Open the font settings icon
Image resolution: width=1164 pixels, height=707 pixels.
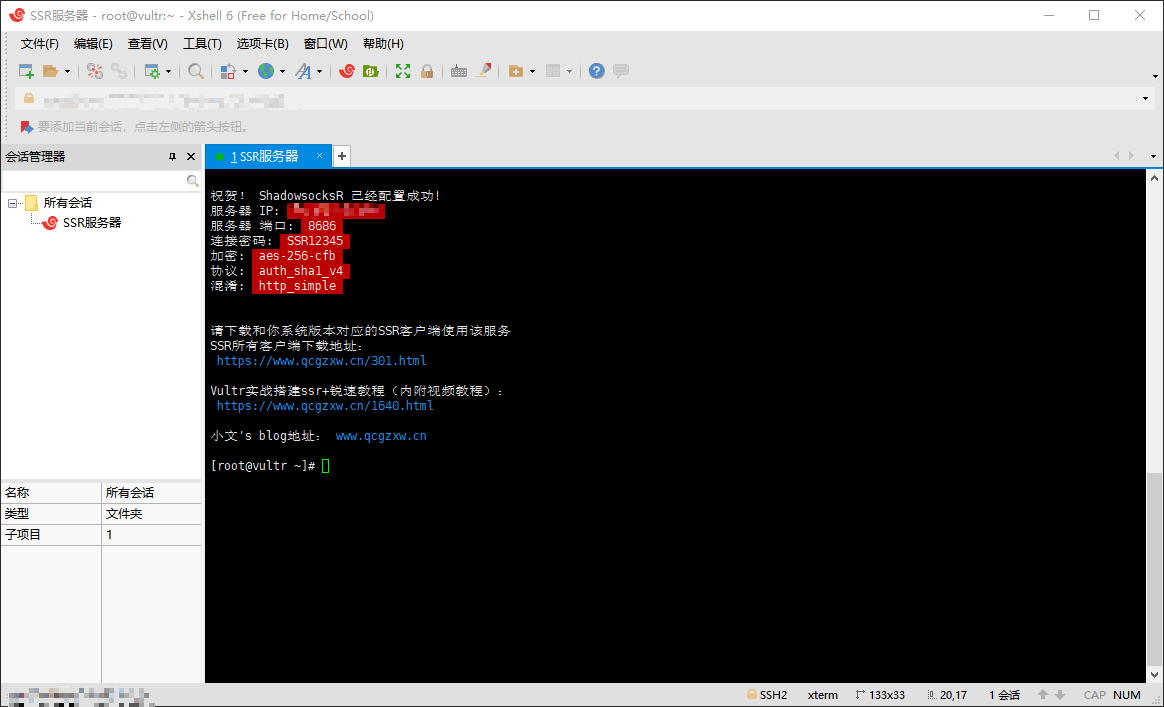pyautogui.click(x=303, y=71)
